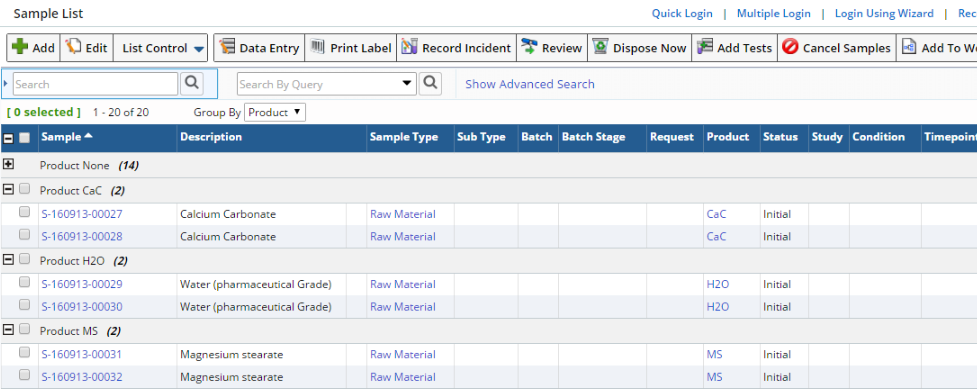Click the Record Incident icon
Viewport: 977px width, 389px height.
click(409, 47)
